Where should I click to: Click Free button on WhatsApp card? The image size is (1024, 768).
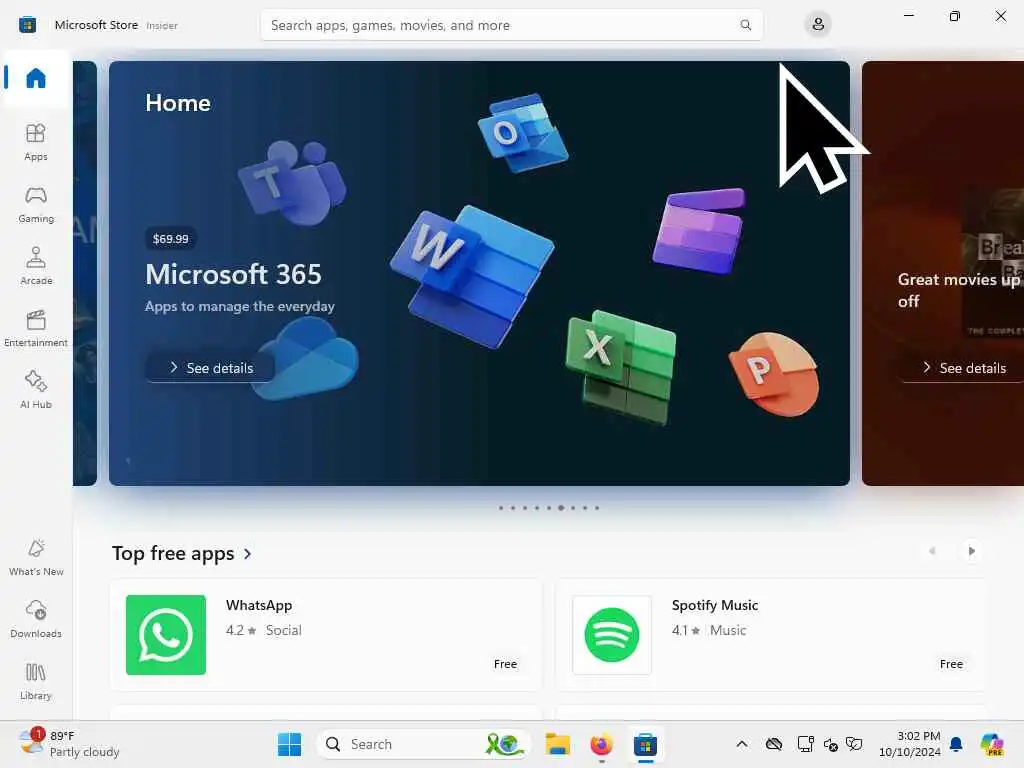pyautogui.click(x=505, y=664)
